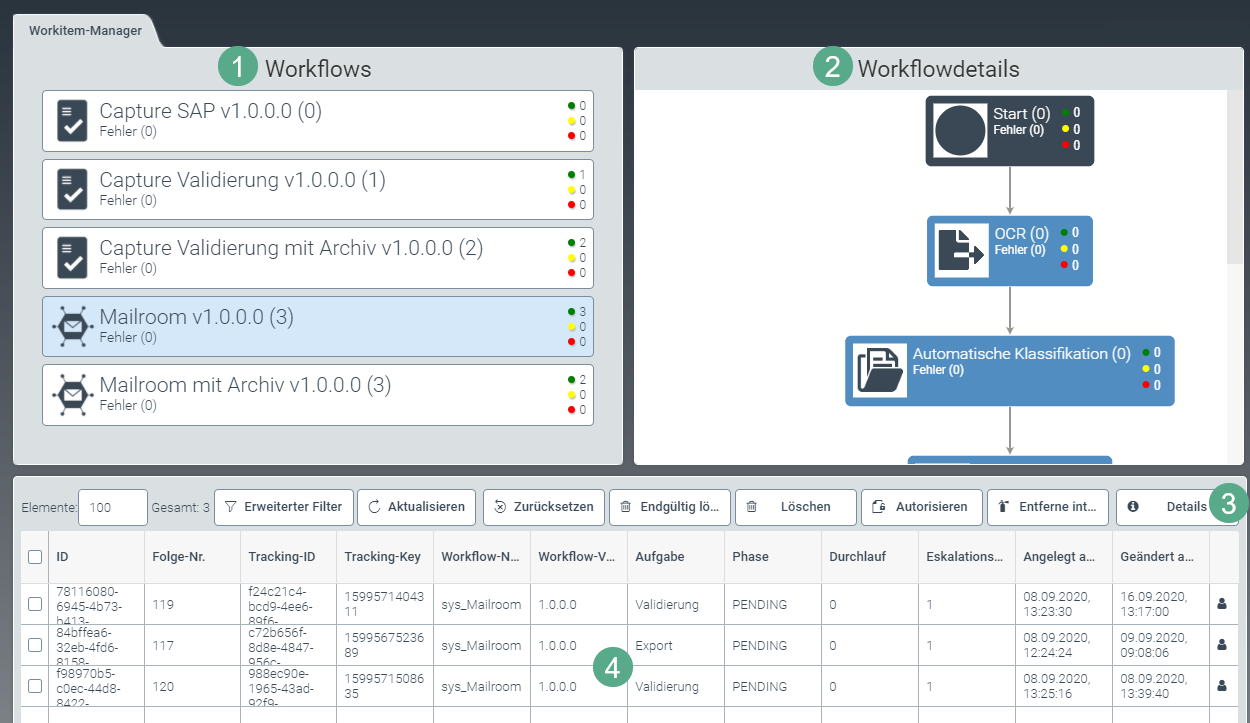Click the Capture SAP workflow icon
This screenshot has height=723, width=1250.
tap(72, 121)
